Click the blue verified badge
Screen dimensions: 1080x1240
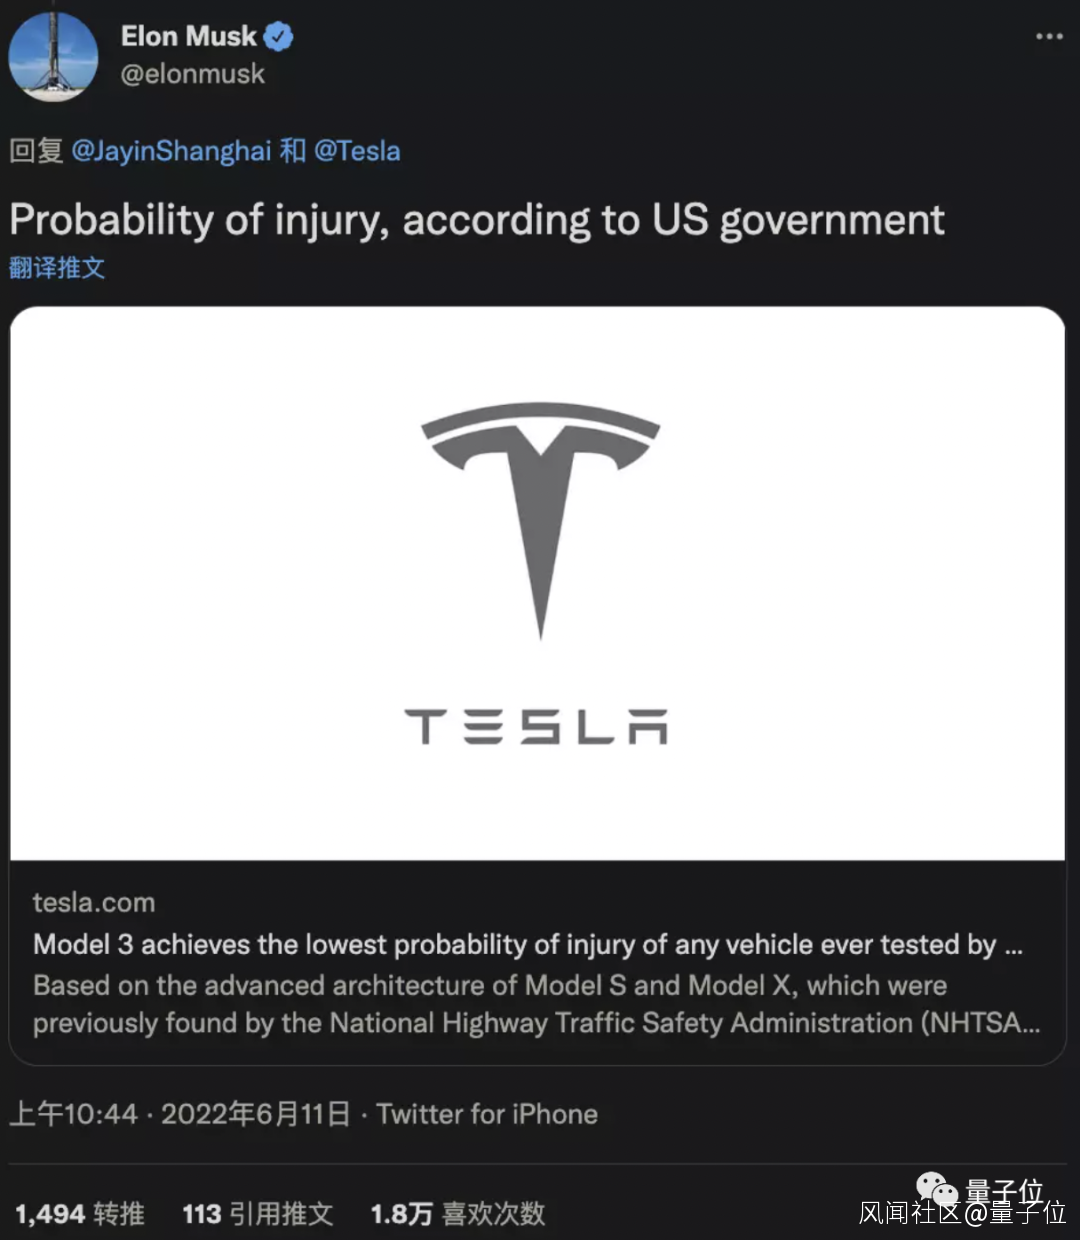point(278,37)
